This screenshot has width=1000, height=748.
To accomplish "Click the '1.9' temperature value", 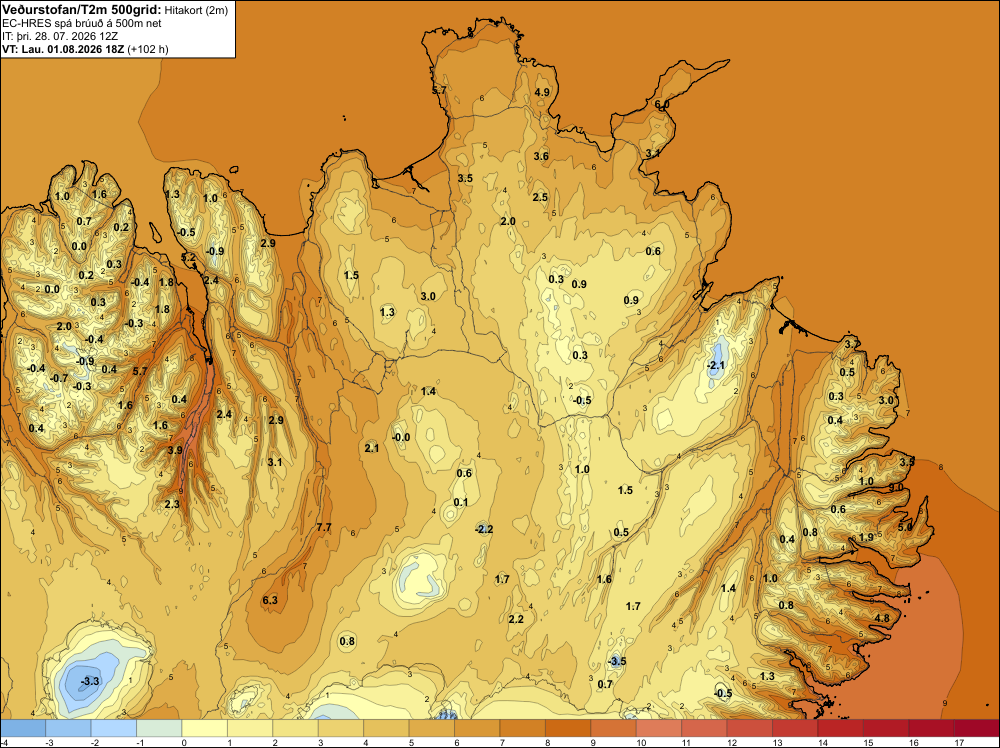I will point(866,538).
